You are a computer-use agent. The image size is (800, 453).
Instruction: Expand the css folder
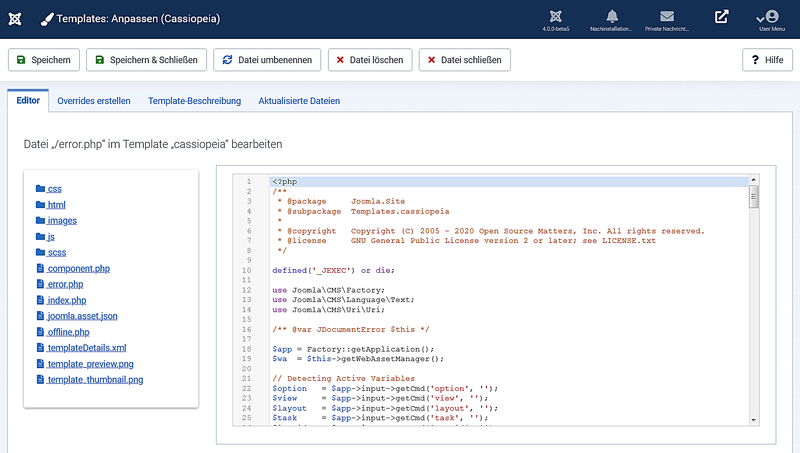(55, 189)
